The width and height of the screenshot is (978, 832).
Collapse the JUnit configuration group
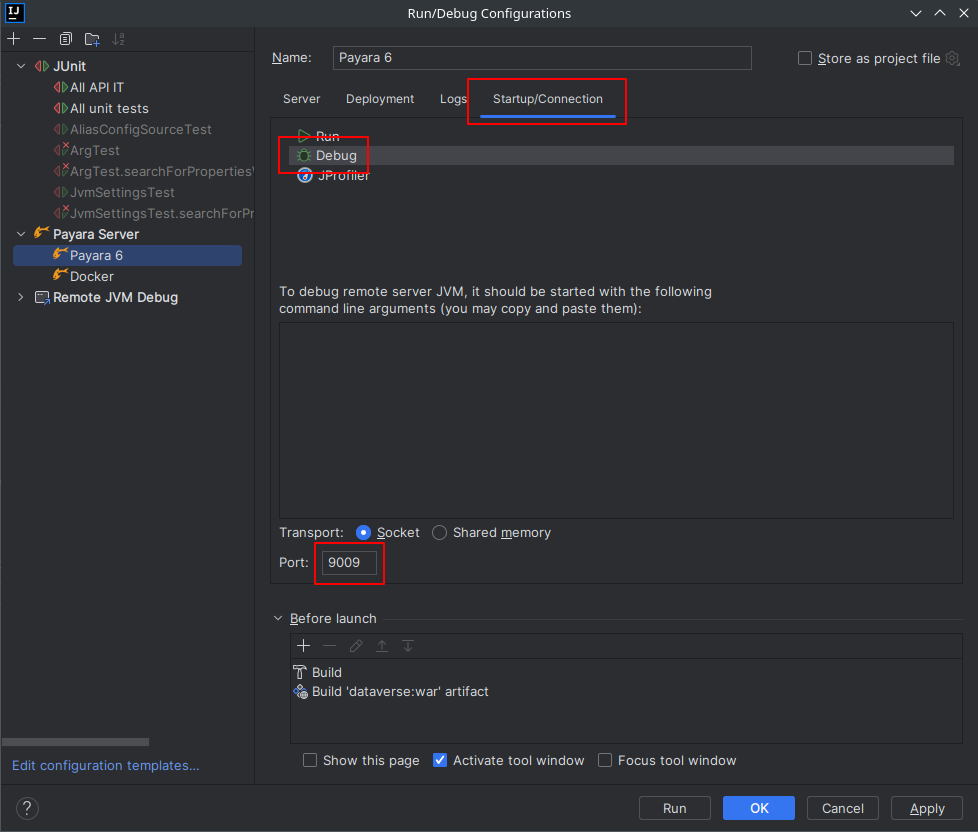[x=22, y=65]
